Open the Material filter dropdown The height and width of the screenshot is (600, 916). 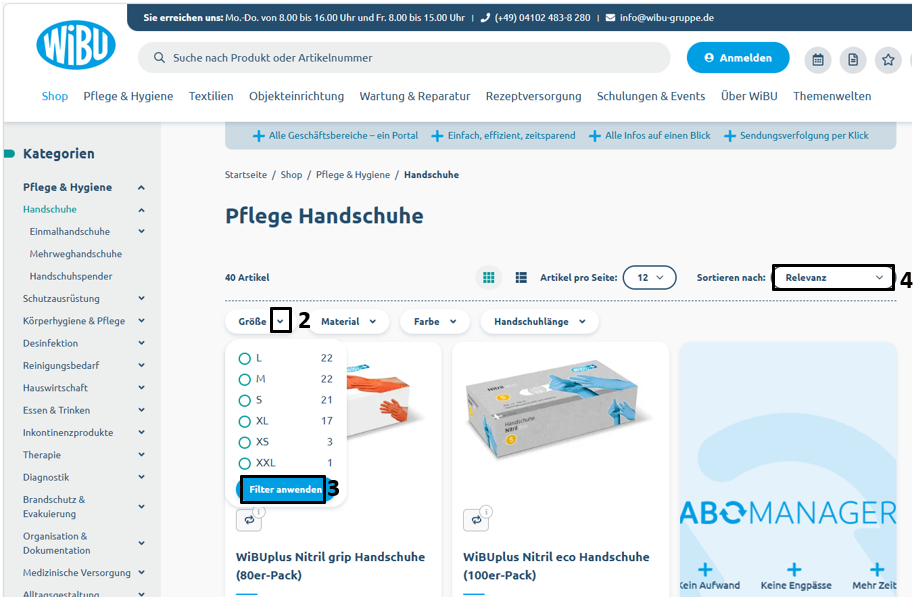pos(348,321)
